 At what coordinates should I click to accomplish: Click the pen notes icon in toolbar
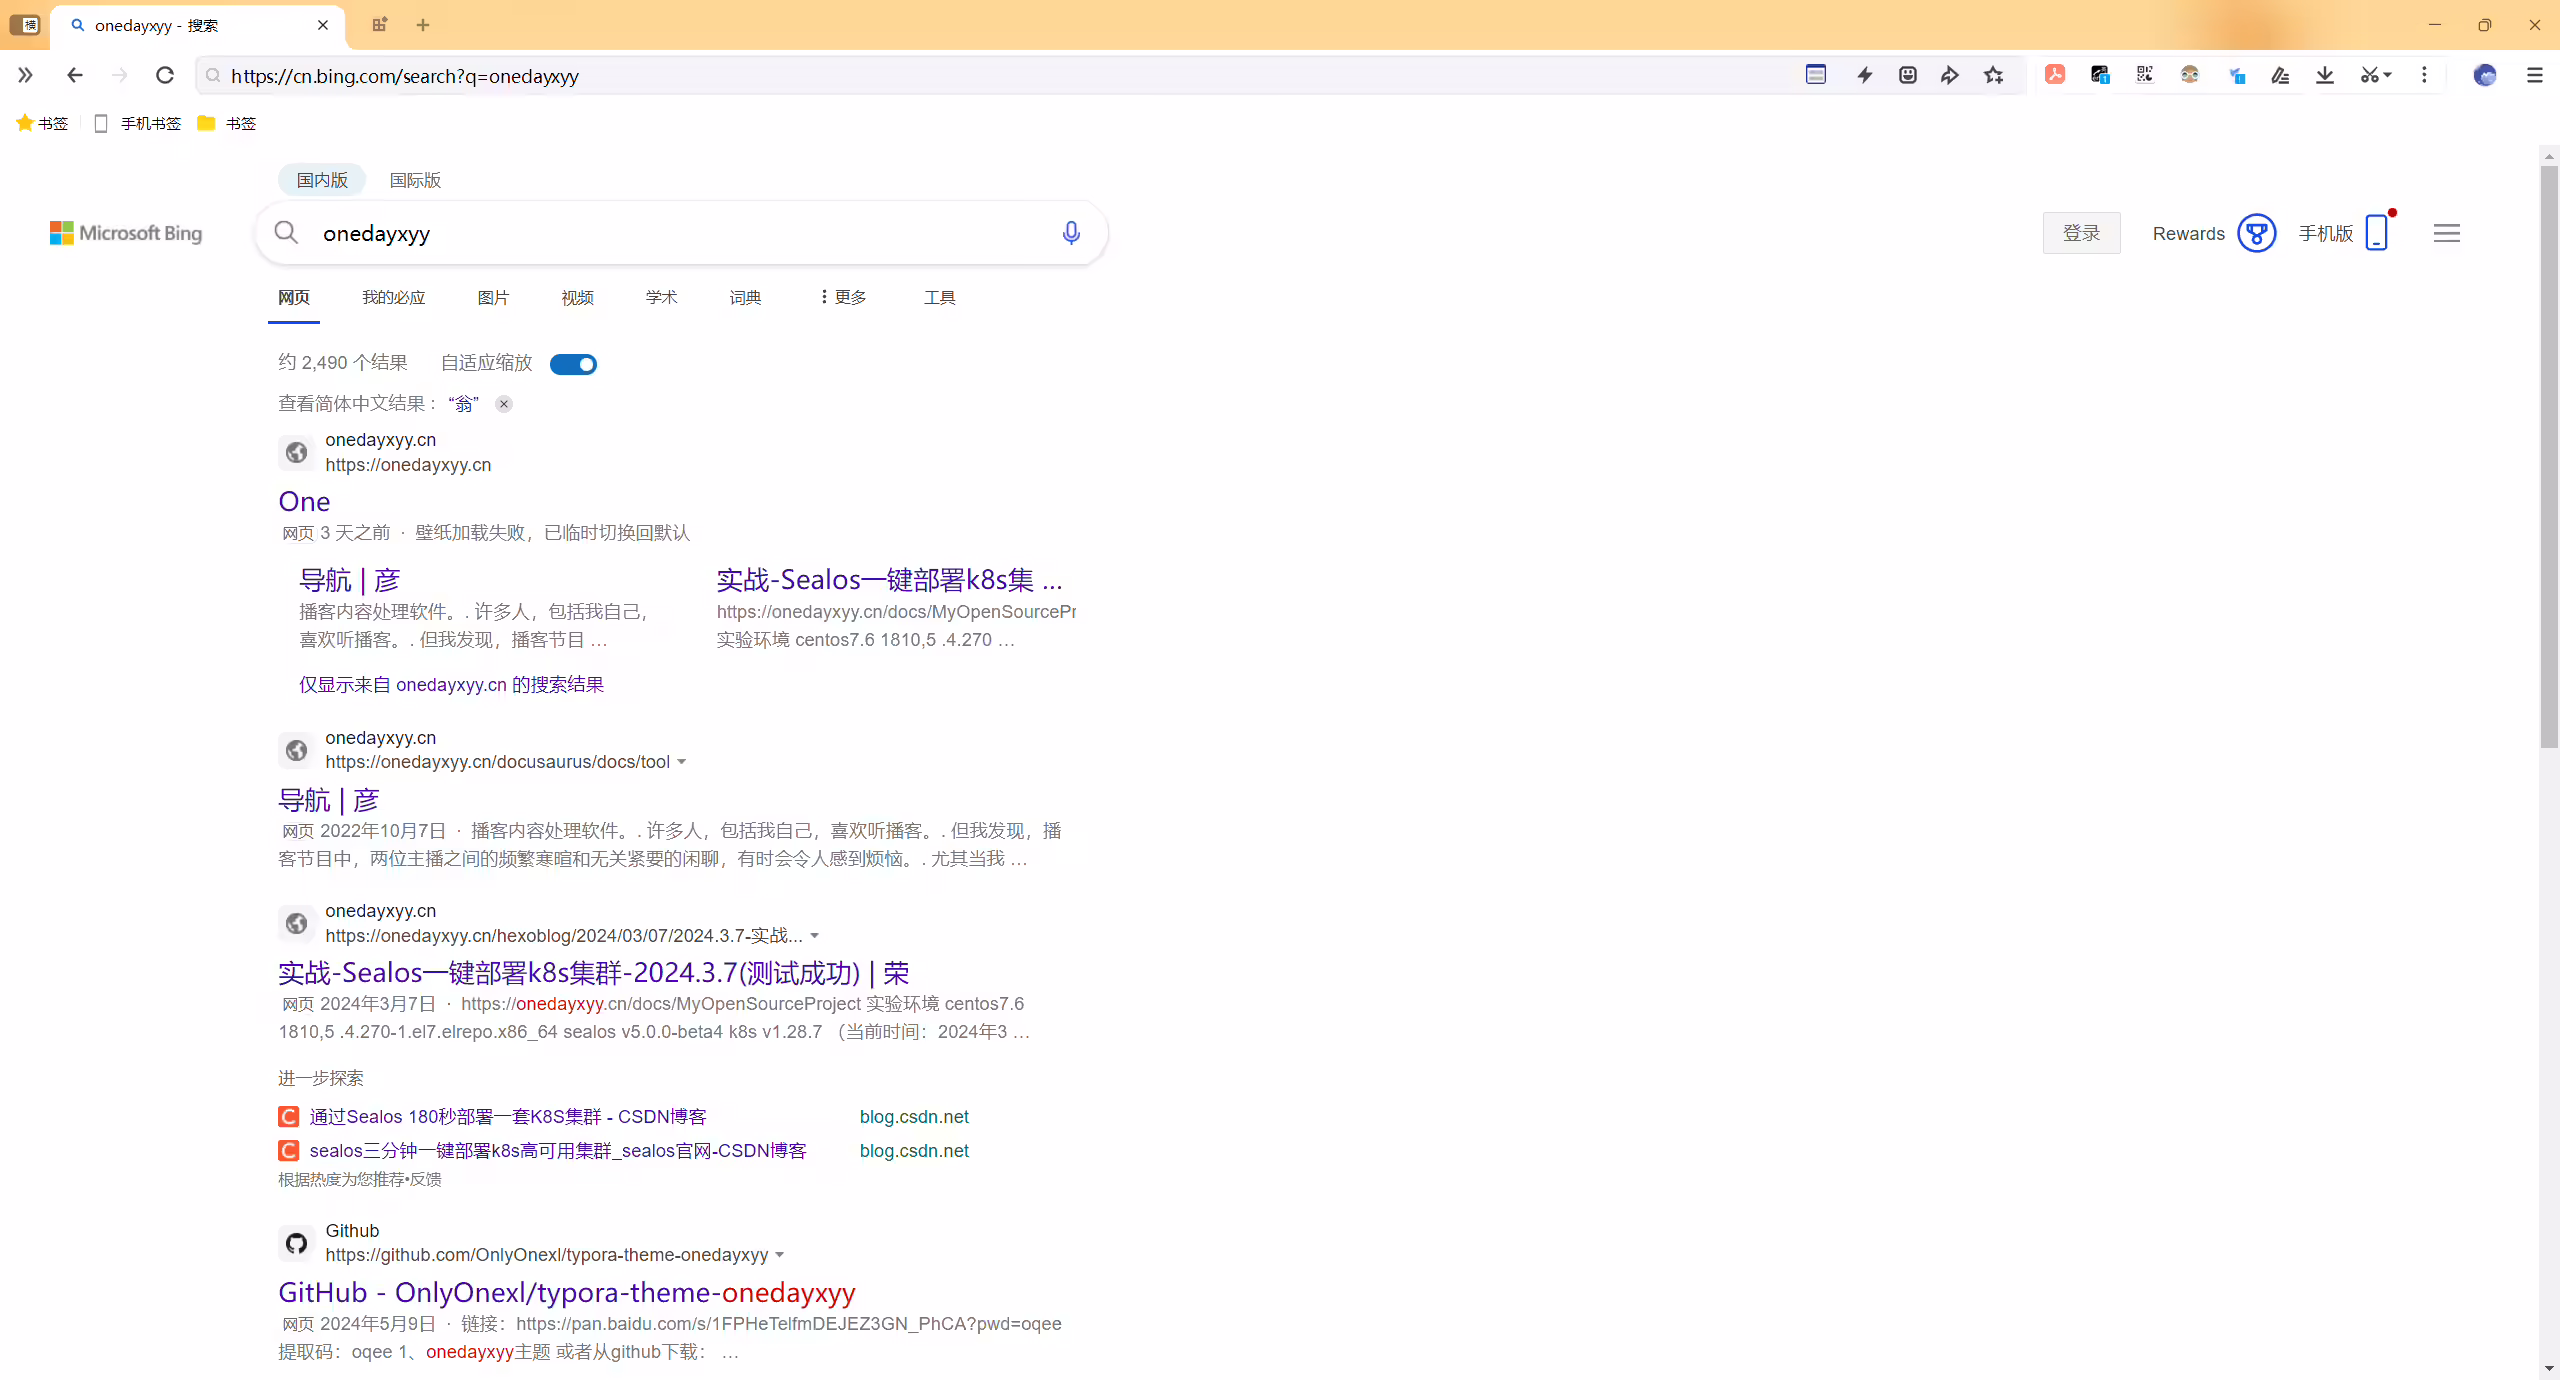coord(2280,75)
